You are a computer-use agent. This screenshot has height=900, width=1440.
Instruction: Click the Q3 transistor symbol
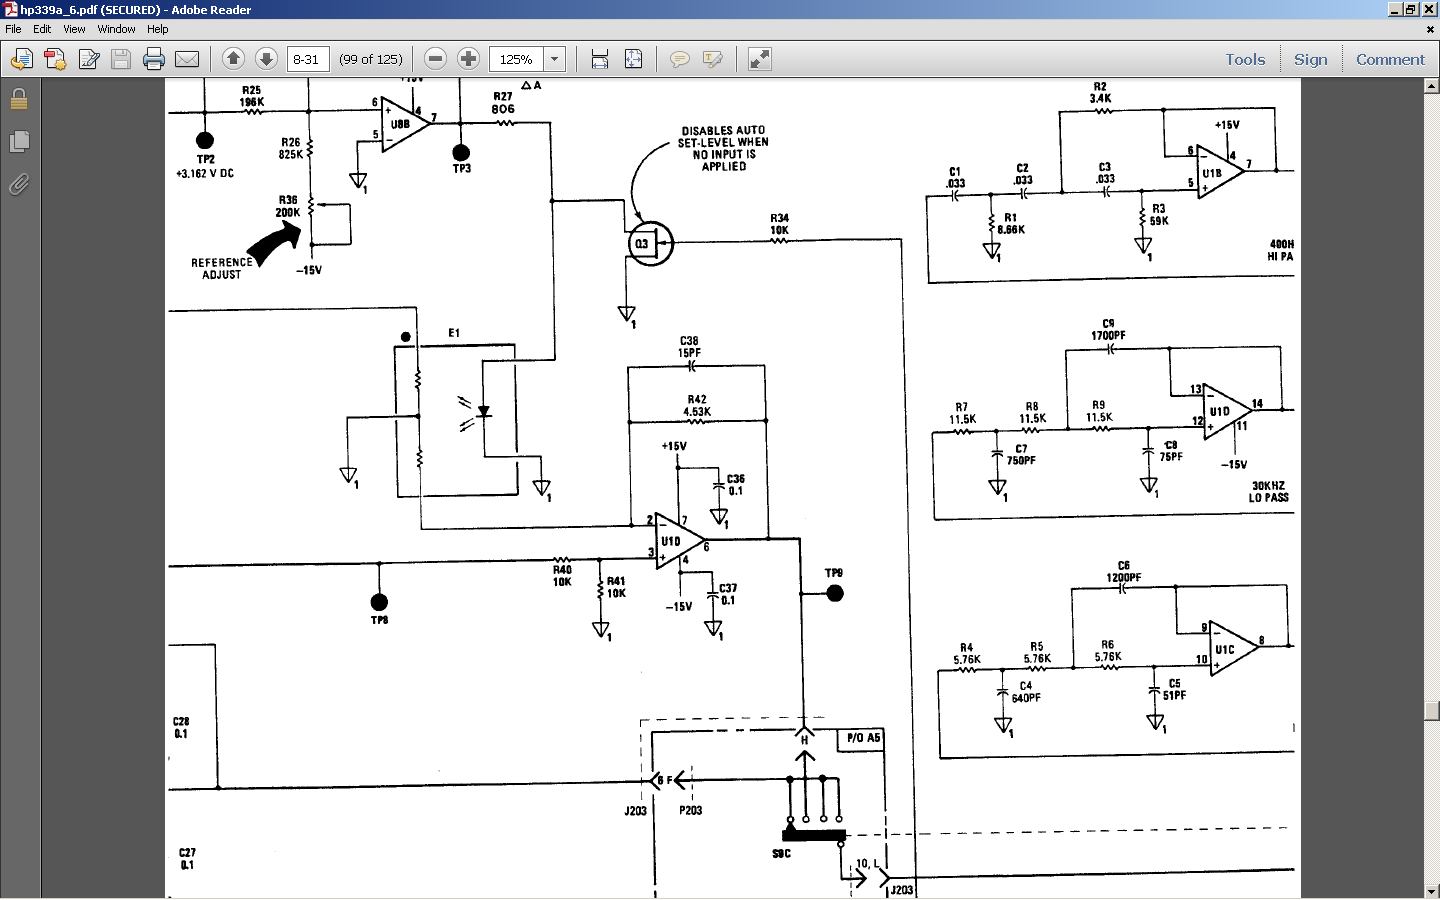650,243
